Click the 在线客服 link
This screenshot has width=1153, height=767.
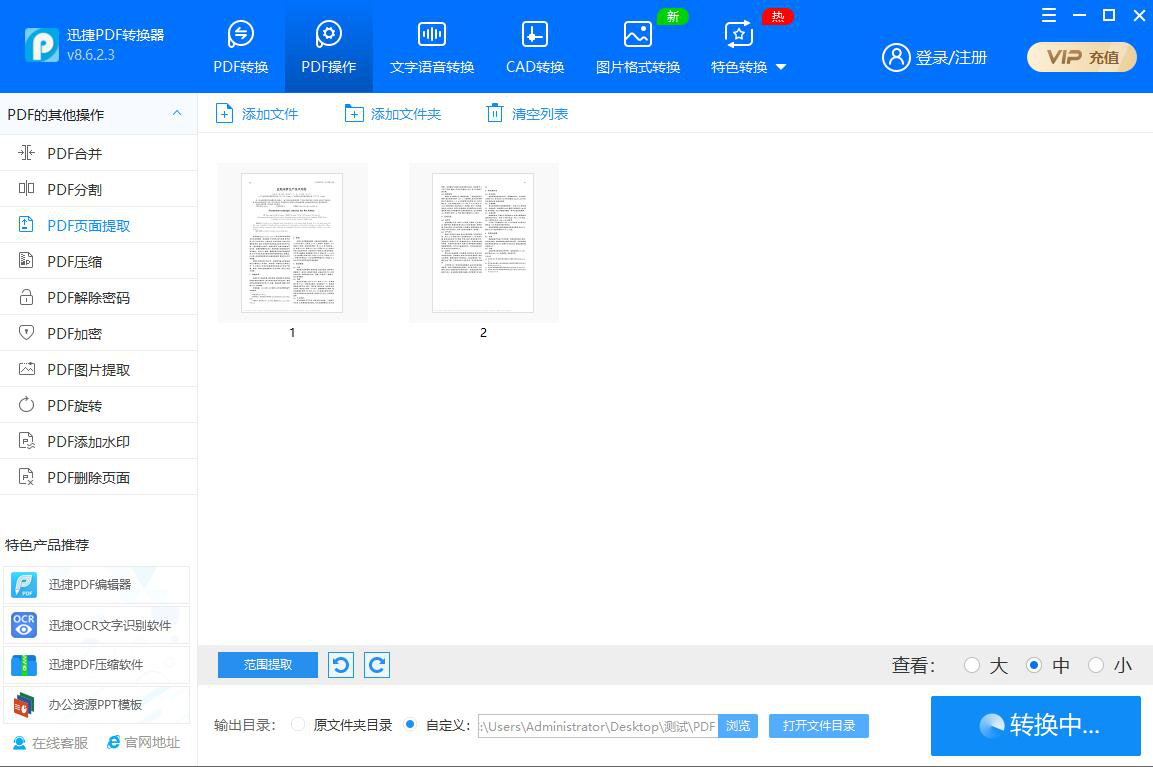50,743
